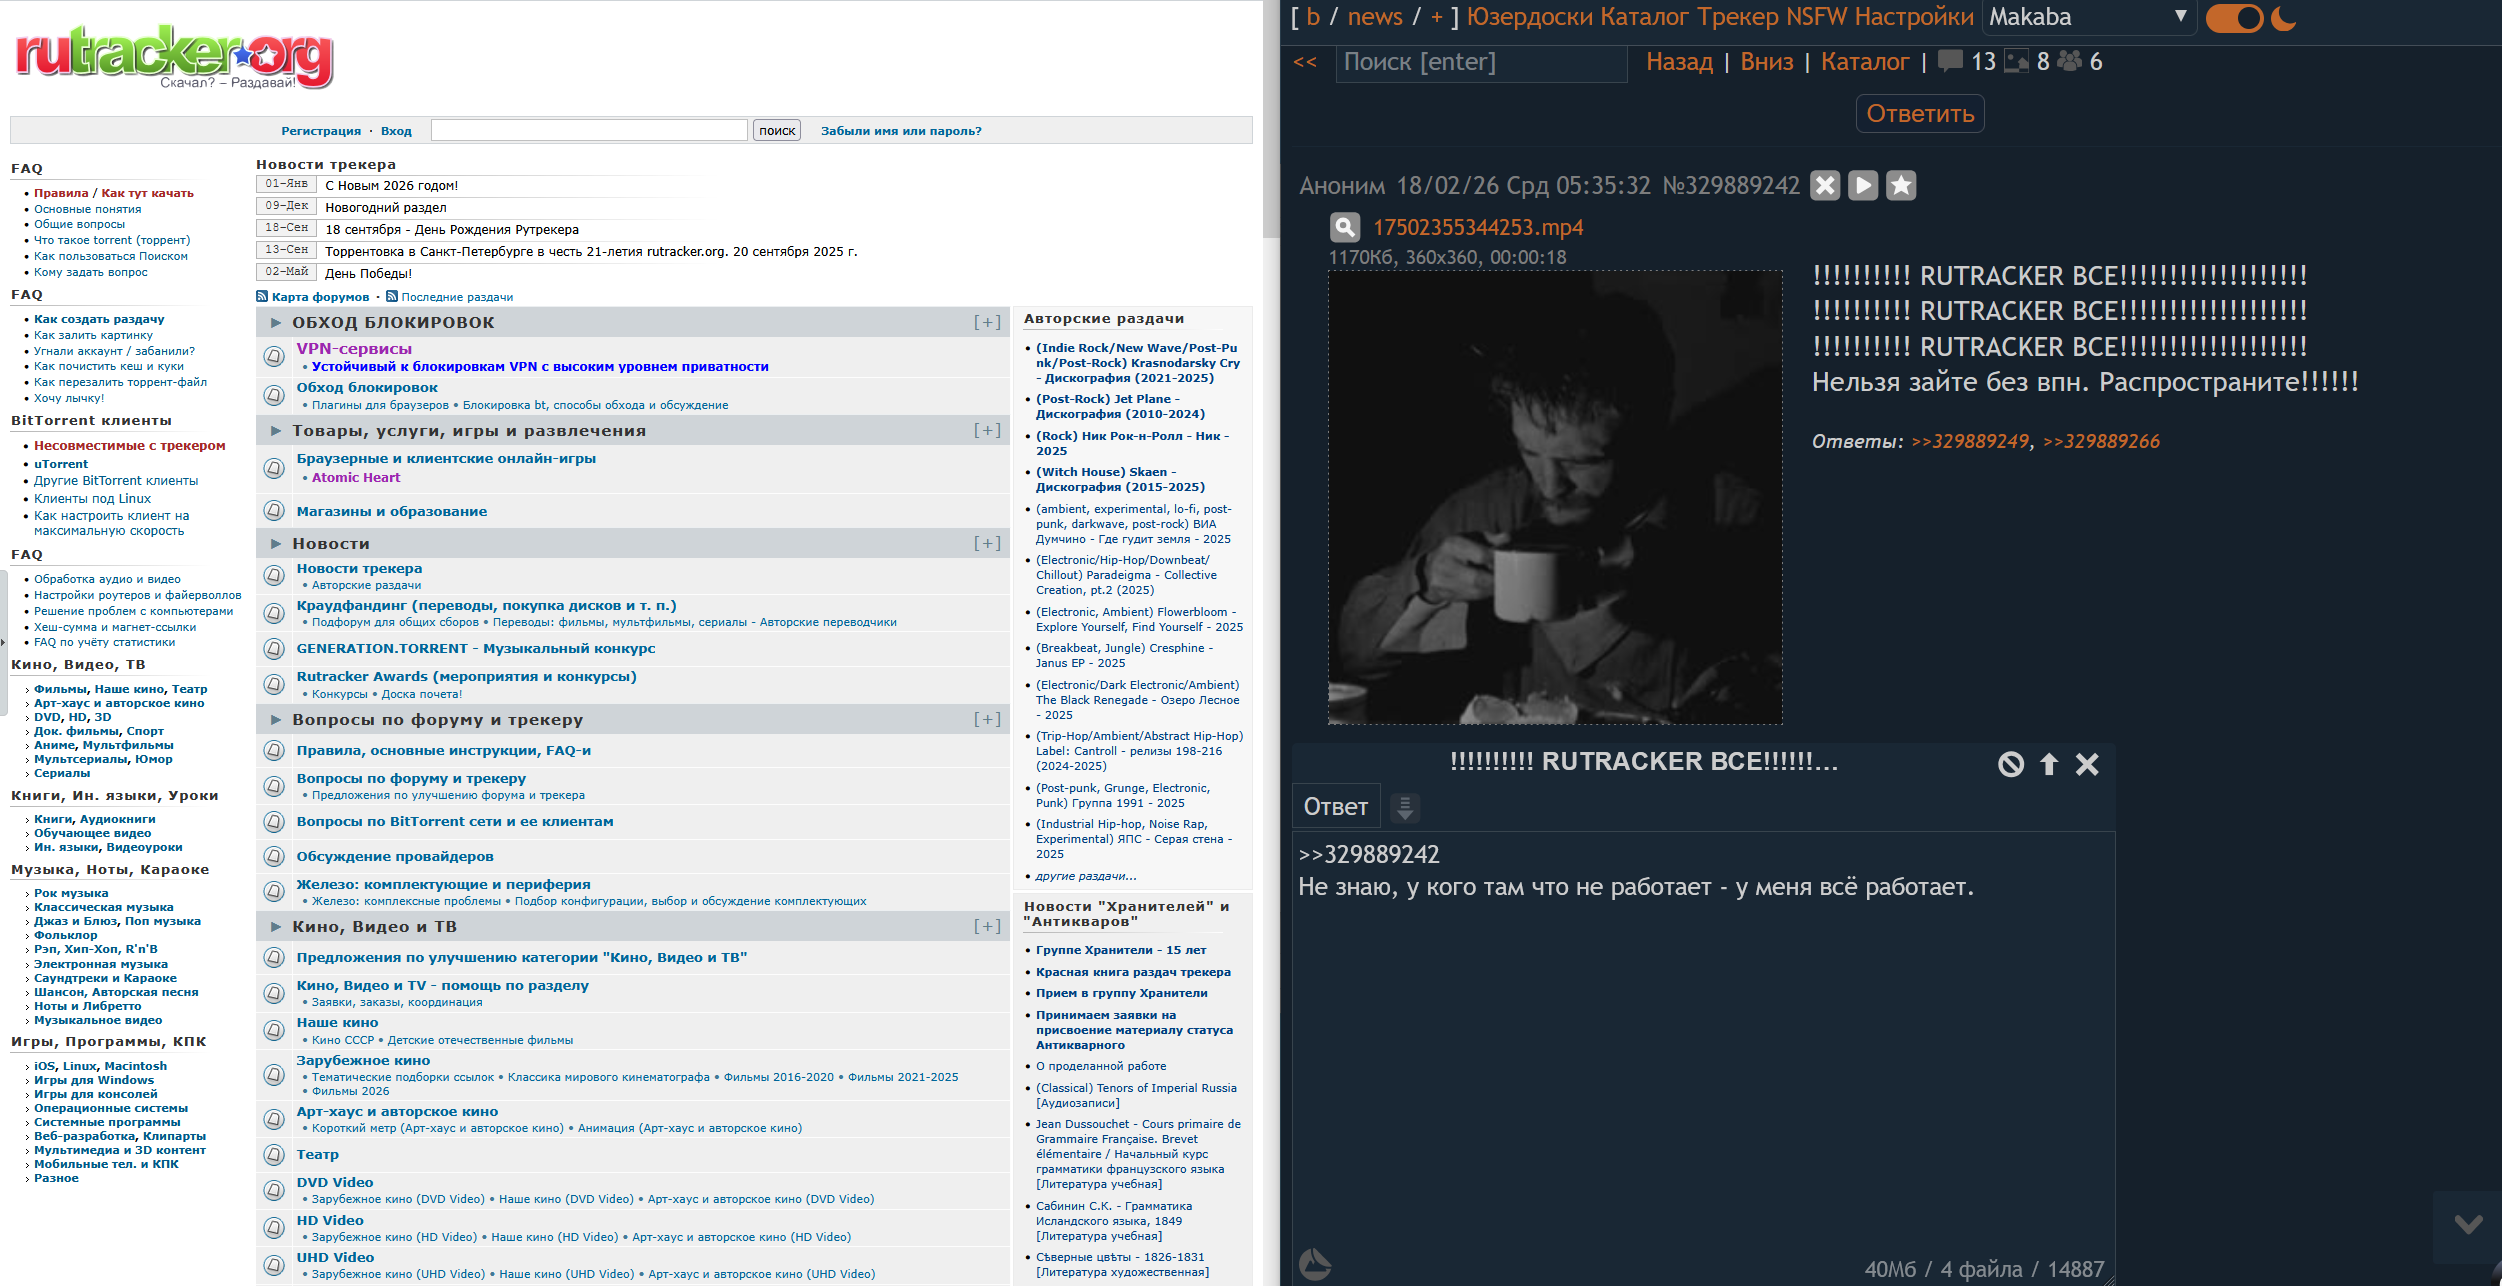Expand the ОБХОД БЛОКИРОВОК category [+]

point(987,323)
